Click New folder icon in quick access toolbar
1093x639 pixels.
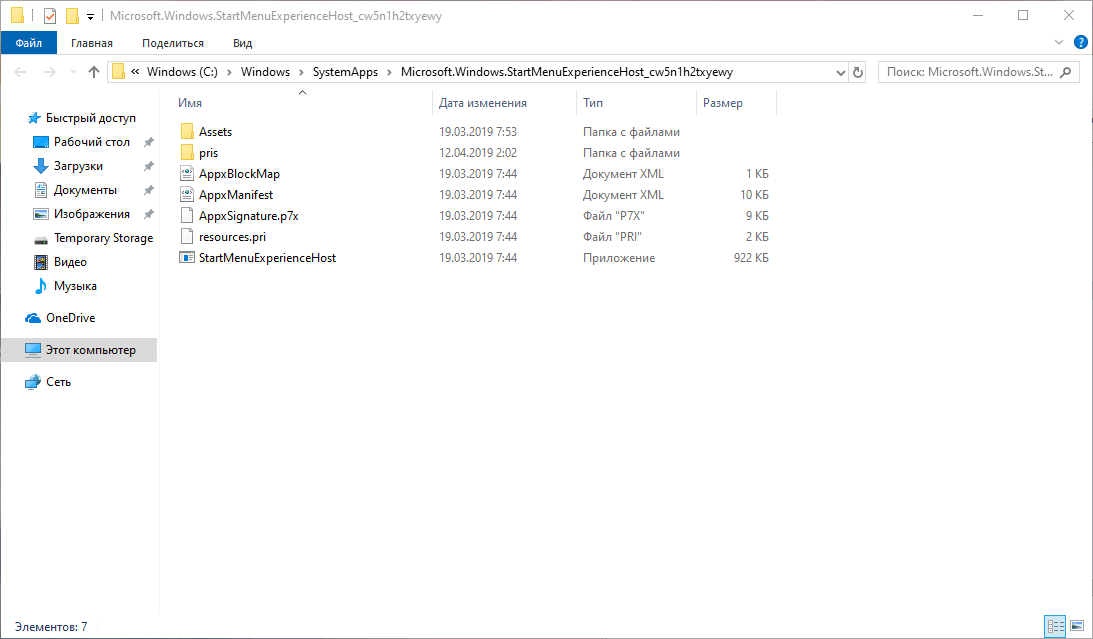pyautogui.click(x=72, y=15)
